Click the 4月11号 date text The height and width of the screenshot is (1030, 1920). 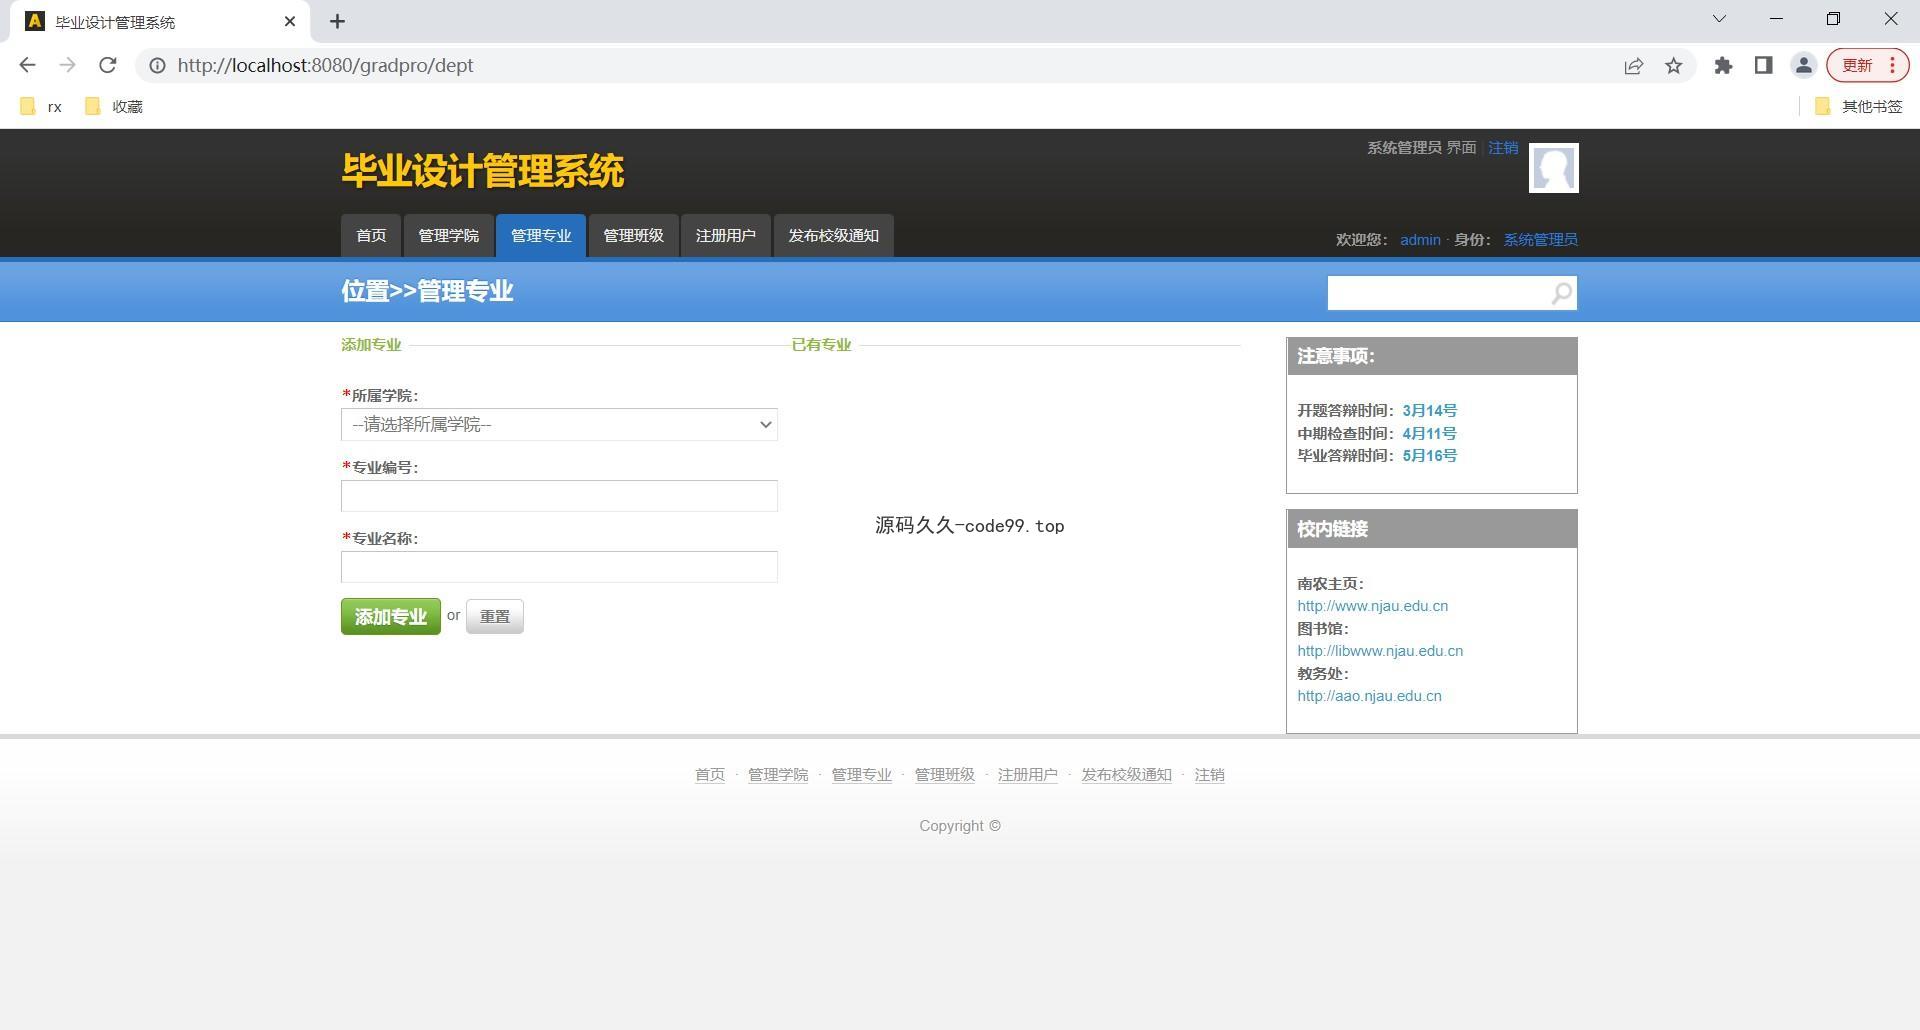pyautogui.click(x=1429, y=434)
